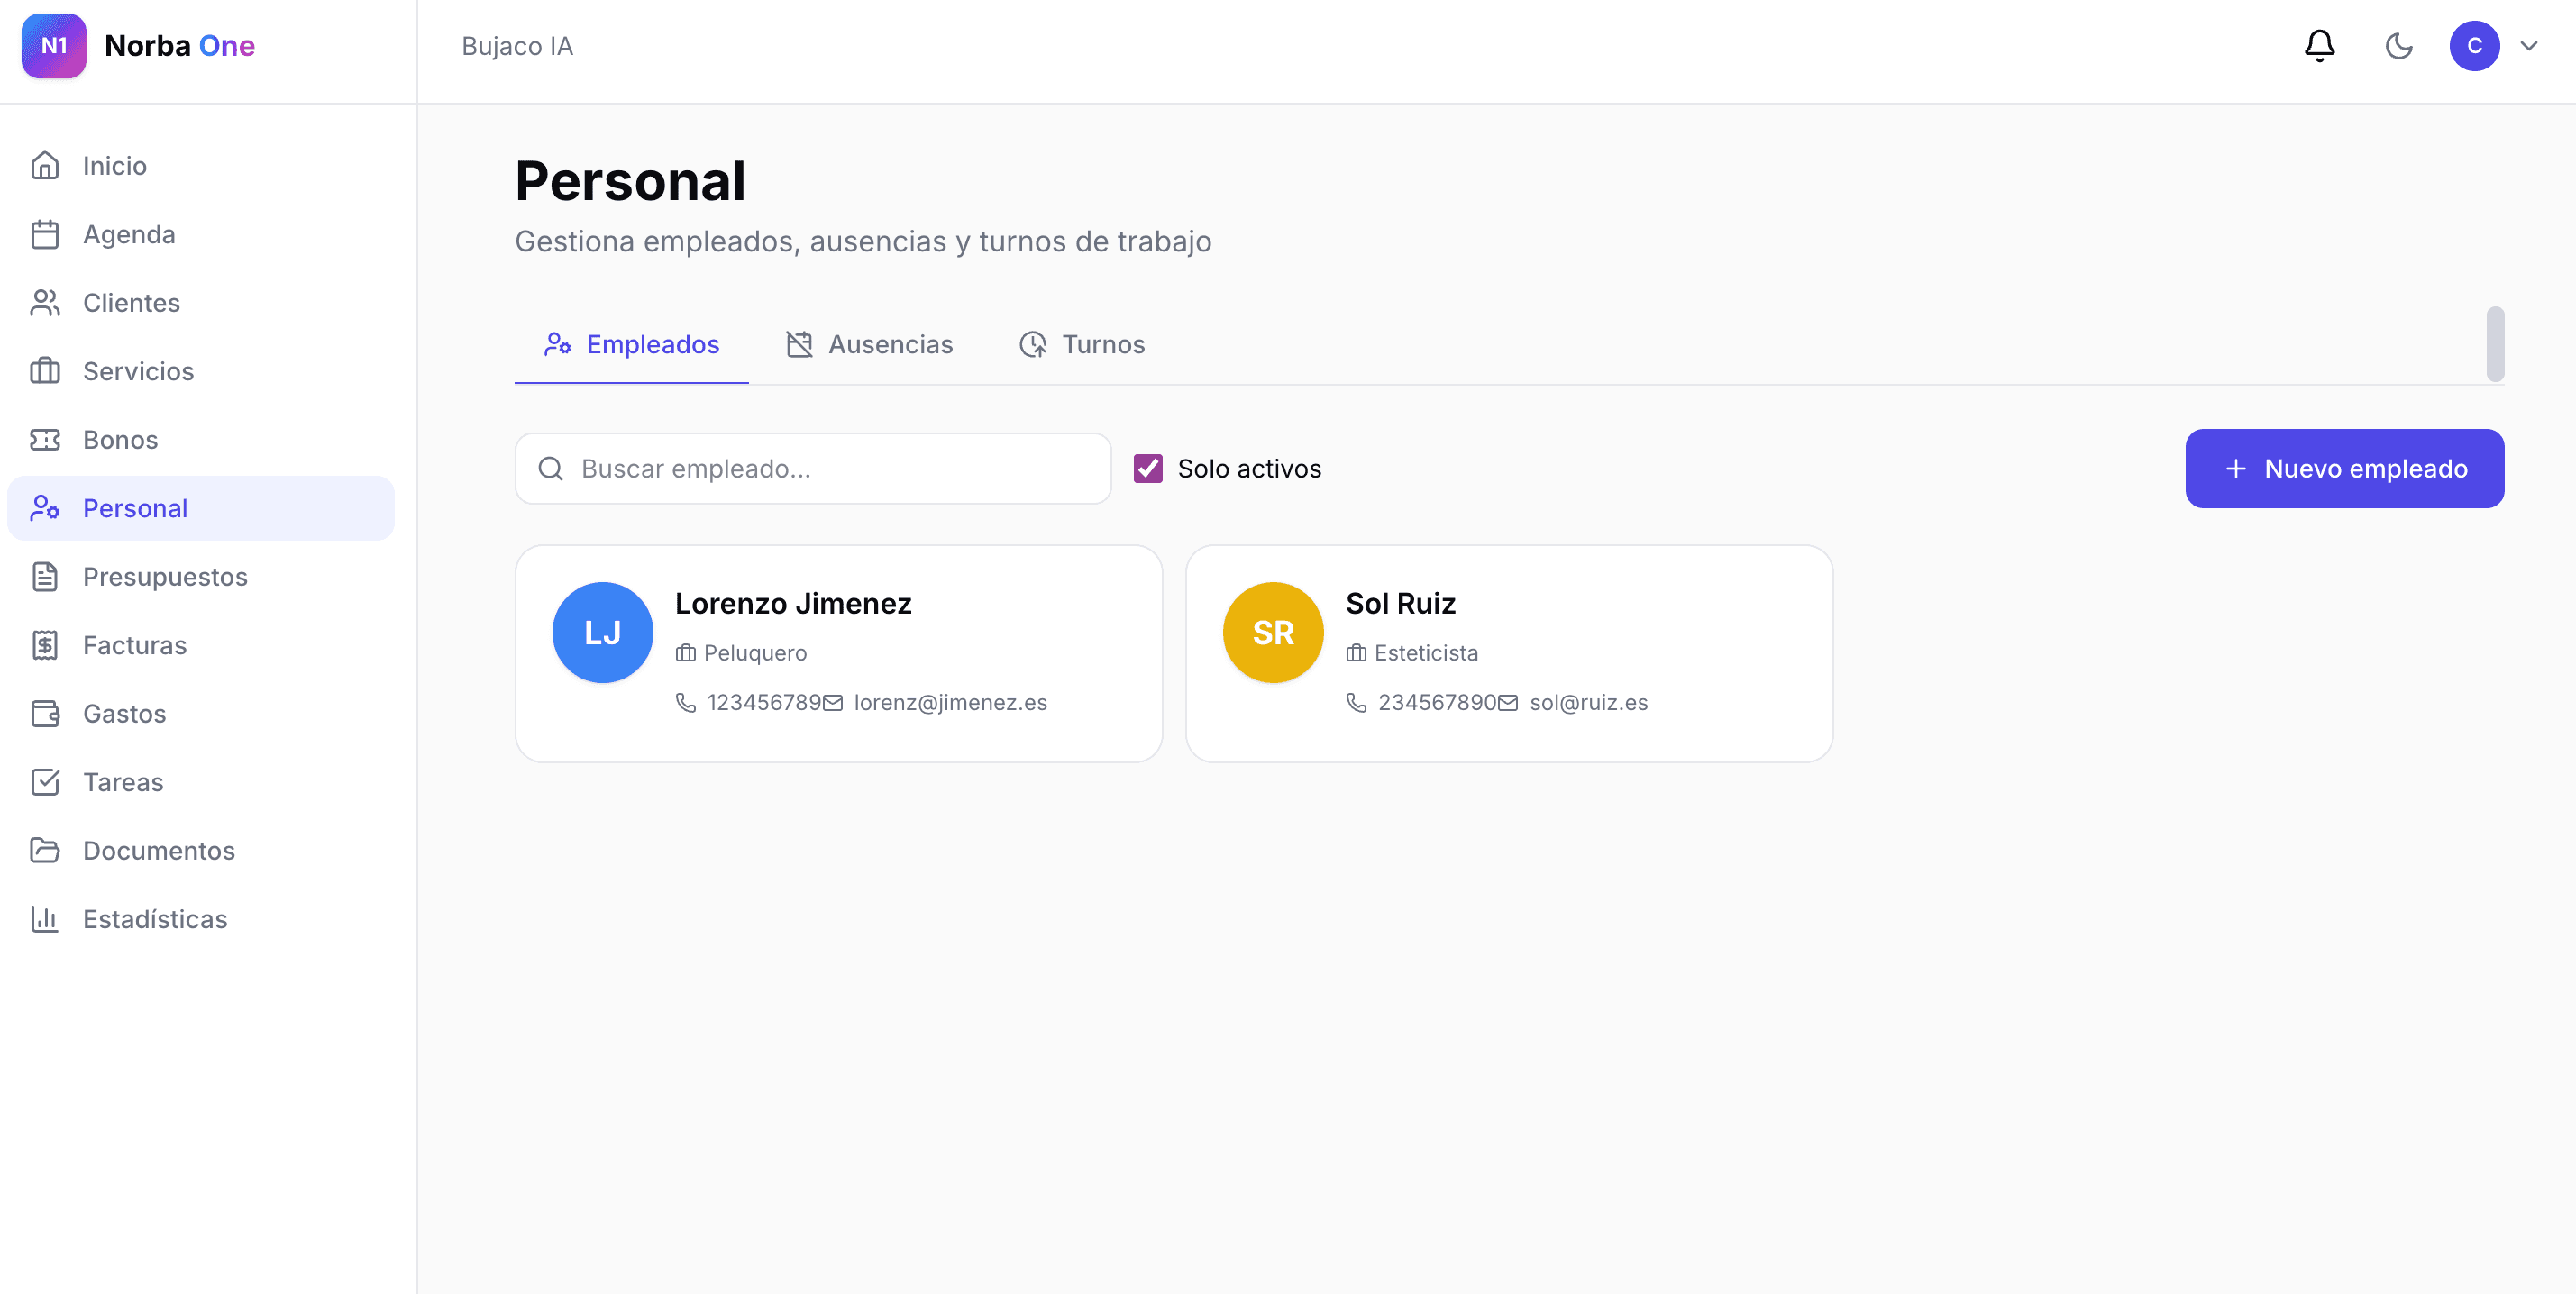Click the Ausencias calendar-off icon
Viewport: 2576px width, 1294px height.
(799, 344)
